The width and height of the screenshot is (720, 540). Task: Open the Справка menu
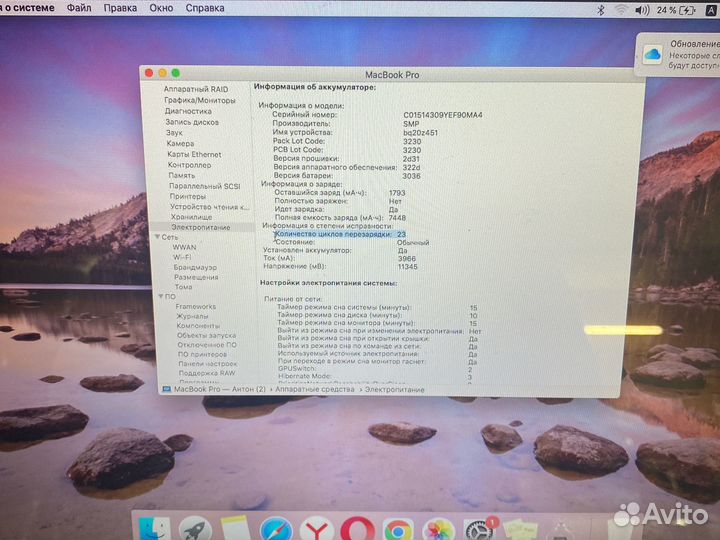point(205,8)
